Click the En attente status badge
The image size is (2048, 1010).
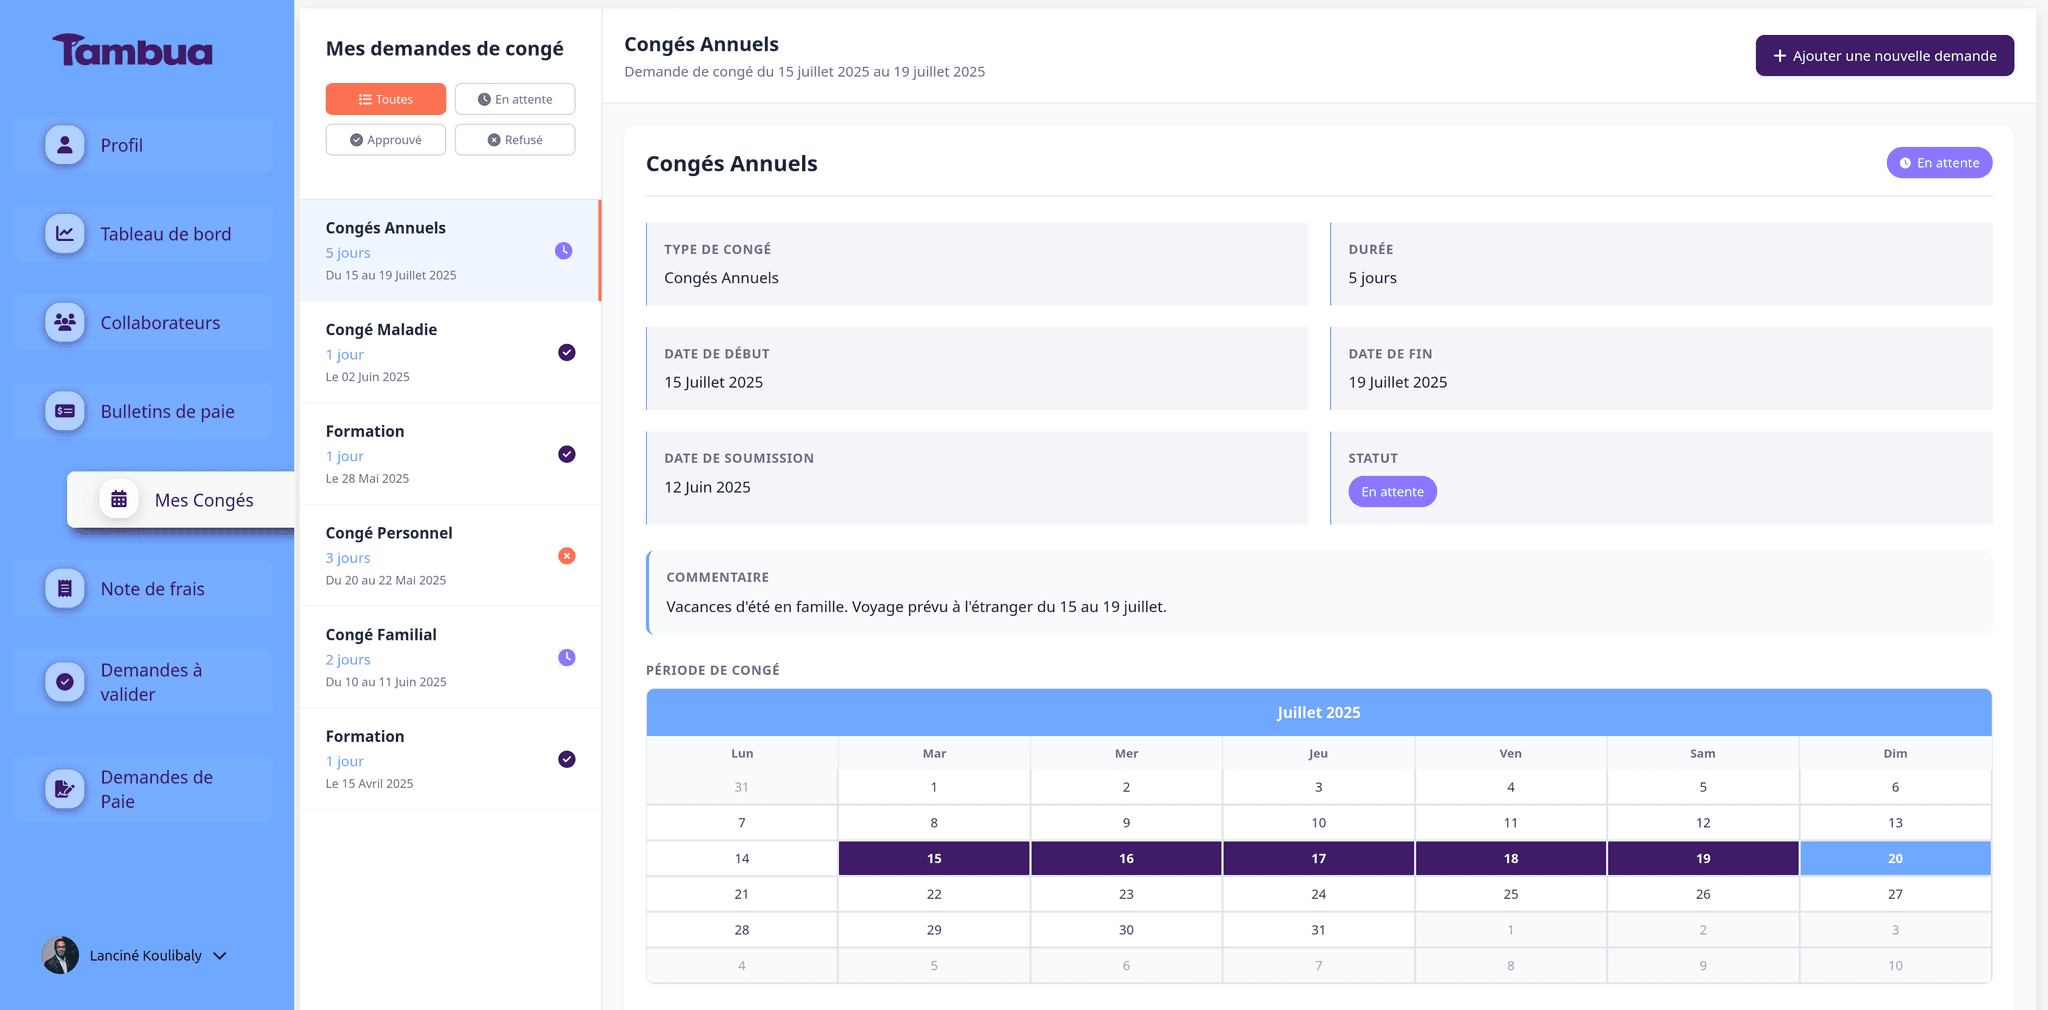1939,162
